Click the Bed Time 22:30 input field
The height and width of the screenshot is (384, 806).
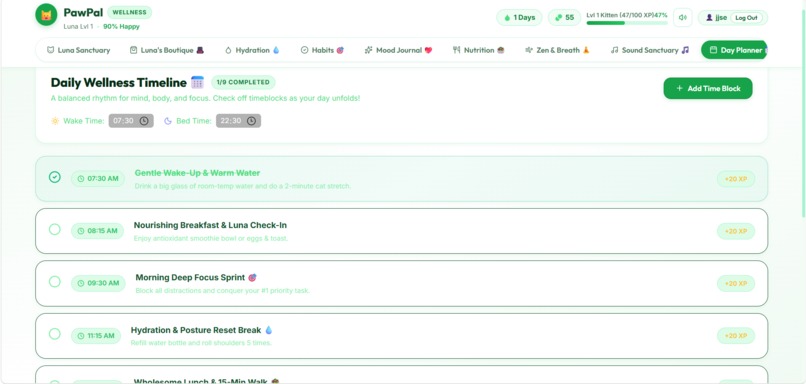tap(238, 121)
